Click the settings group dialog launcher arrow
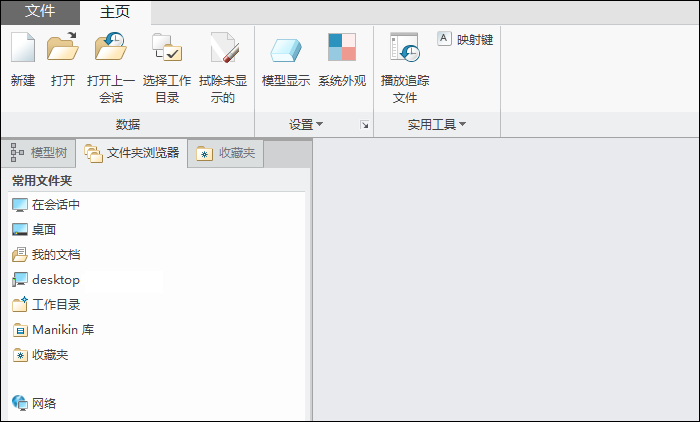This screenshot has height=422, width=700. [365, 125]
